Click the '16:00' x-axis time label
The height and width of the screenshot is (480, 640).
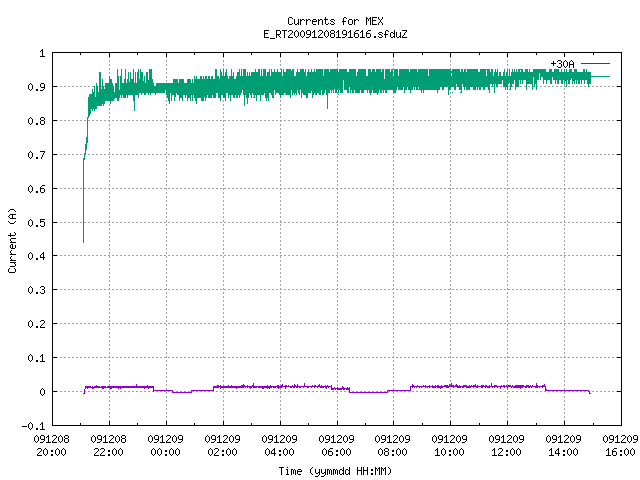click(x=620, y=452)
